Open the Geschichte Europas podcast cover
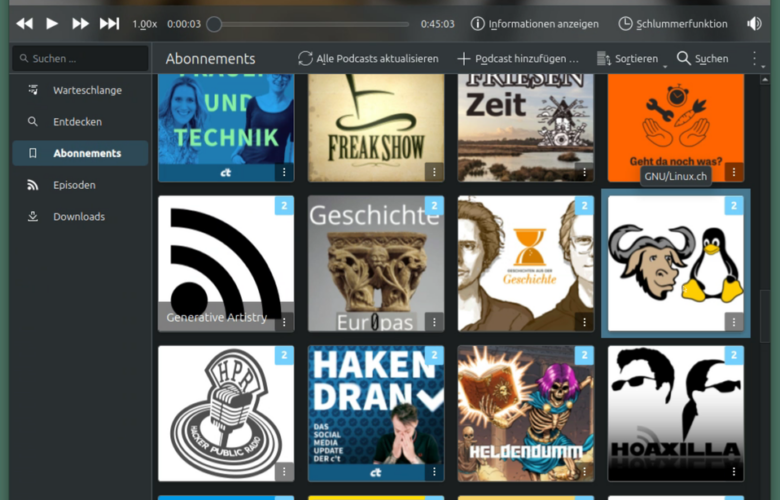 [x=376, y=264]
